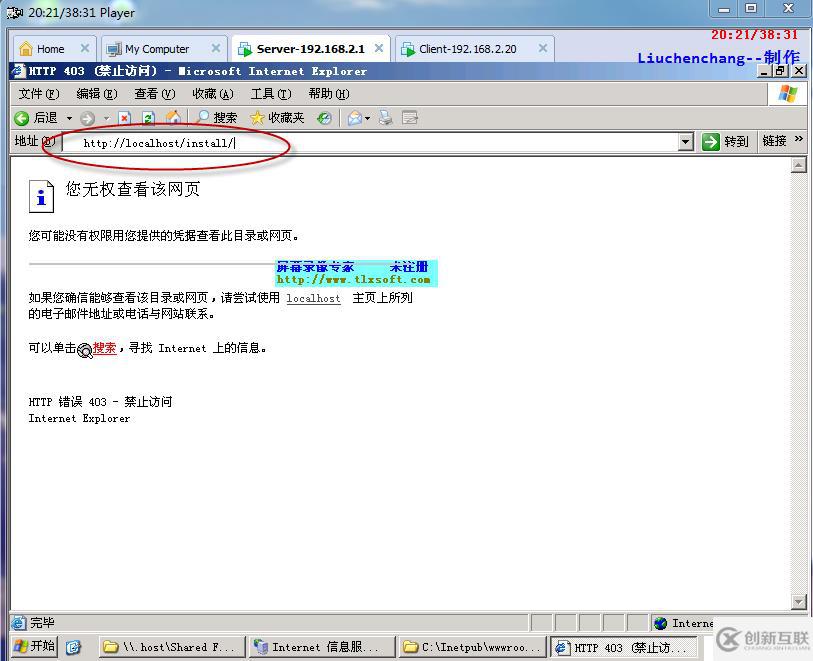Open the 文件(F) menu
The height and width of the screenshot is (661, 813).
(39, 94)
